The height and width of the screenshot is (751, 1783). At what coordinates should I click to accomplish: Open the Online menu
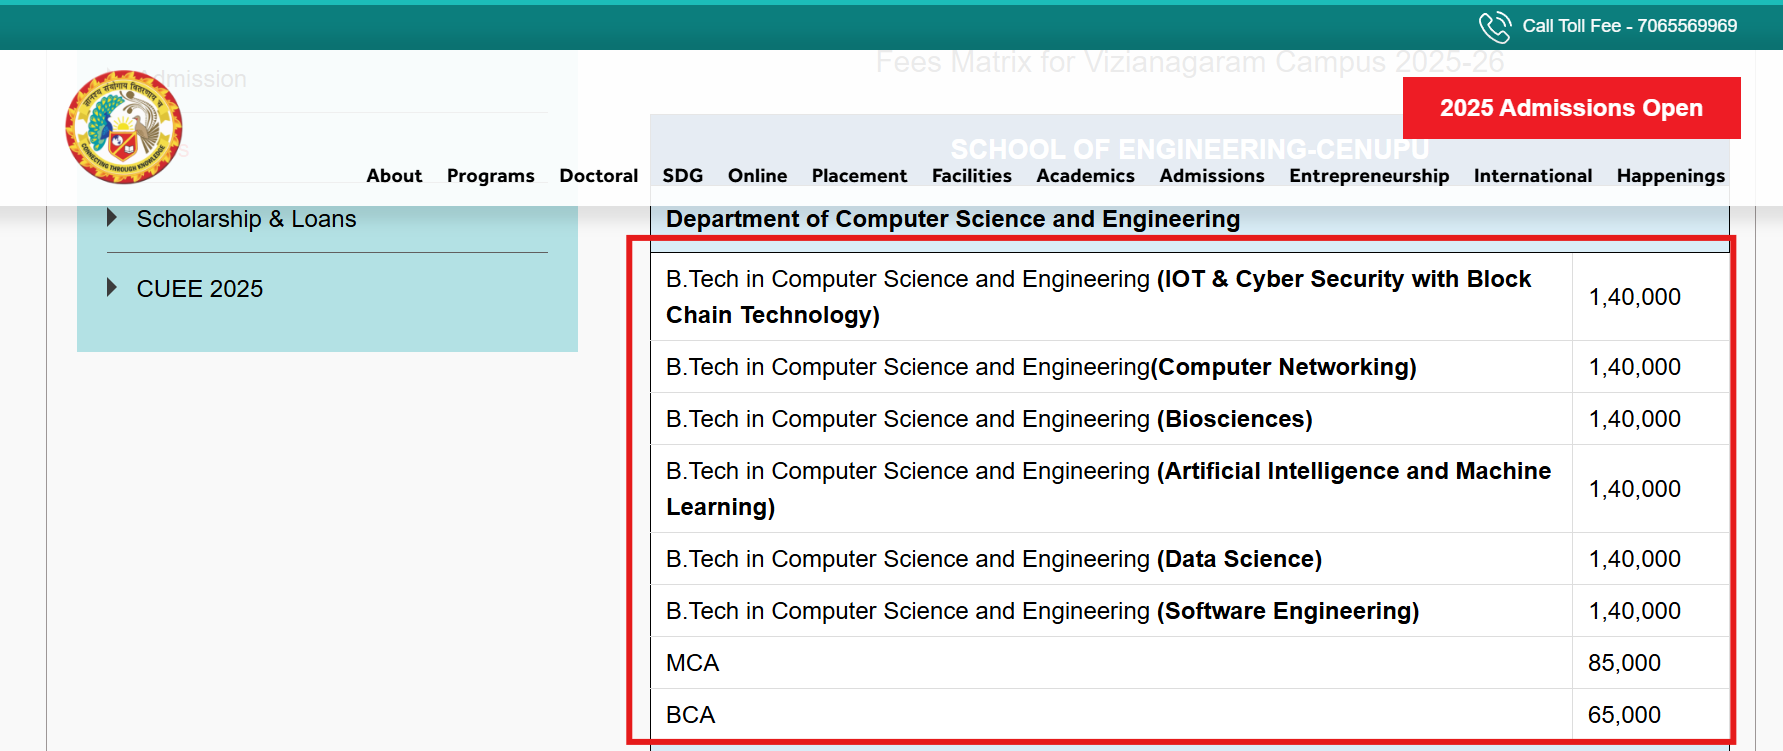(758, 176)
